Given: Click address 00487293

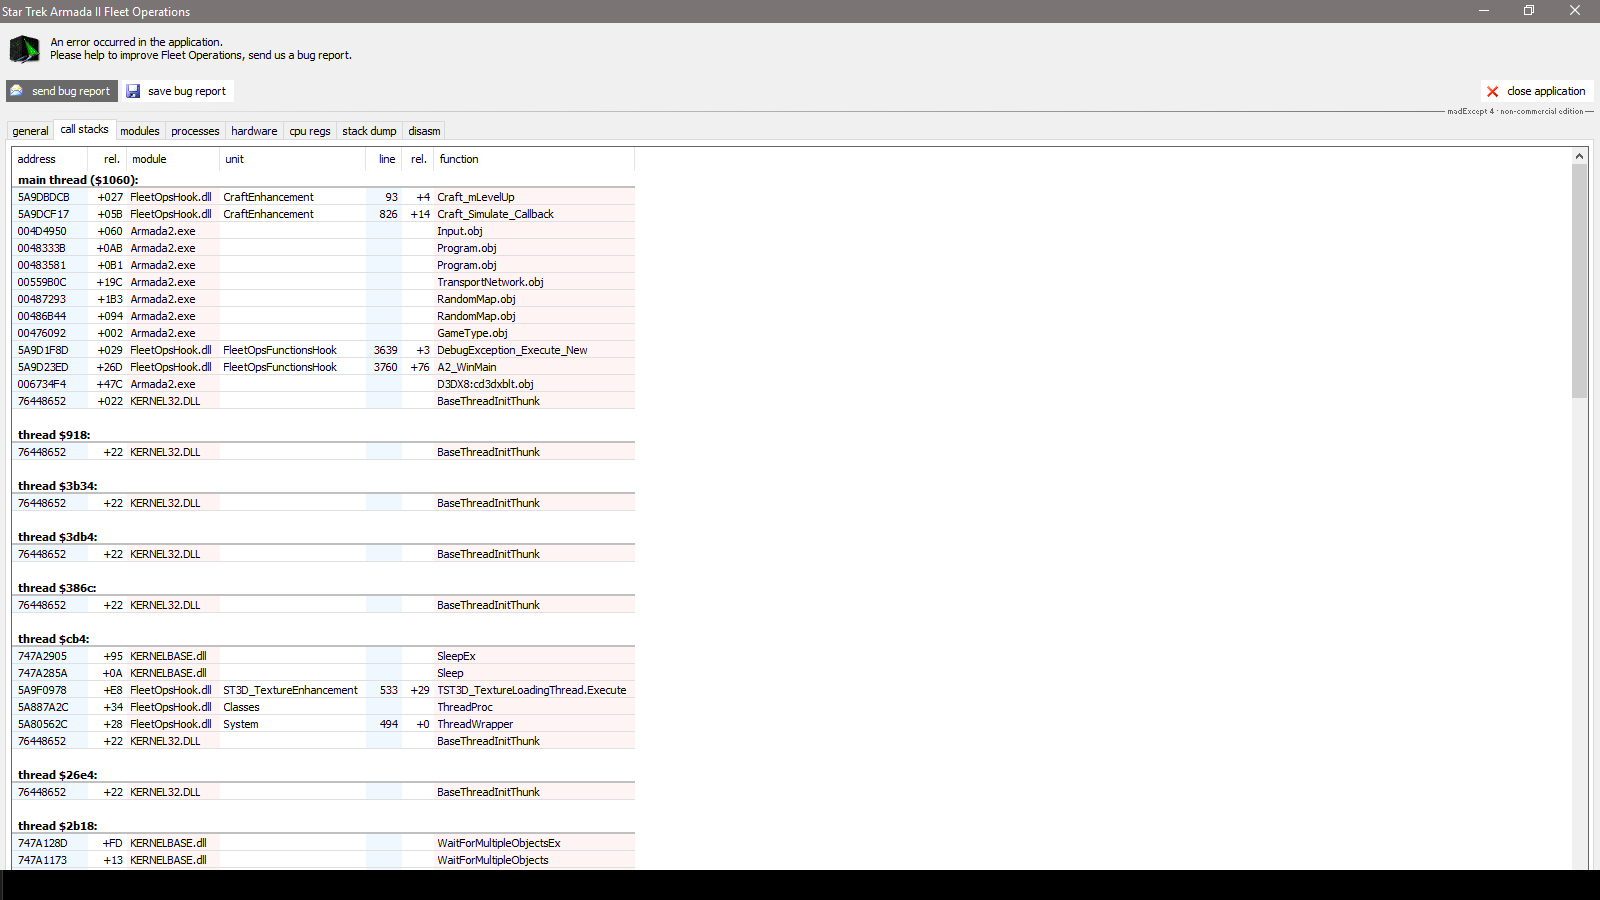Looking at the screenshot, I should coord(42,299).
